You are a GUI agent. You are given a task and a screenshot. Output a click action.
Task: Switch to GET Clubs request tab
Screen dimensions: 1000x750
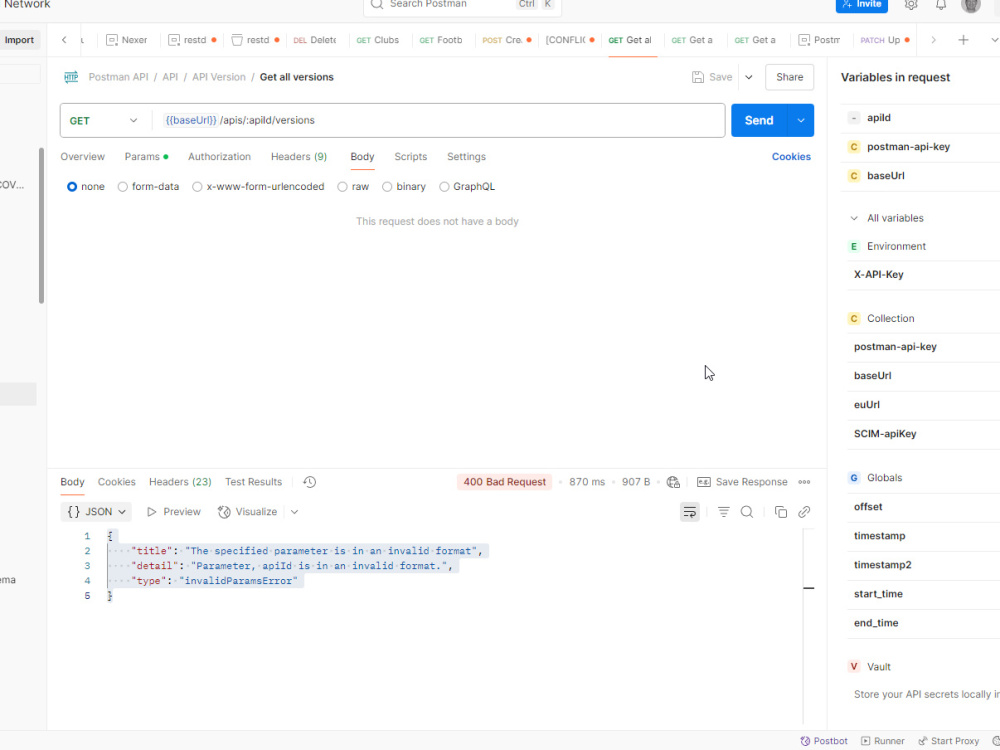378,40
